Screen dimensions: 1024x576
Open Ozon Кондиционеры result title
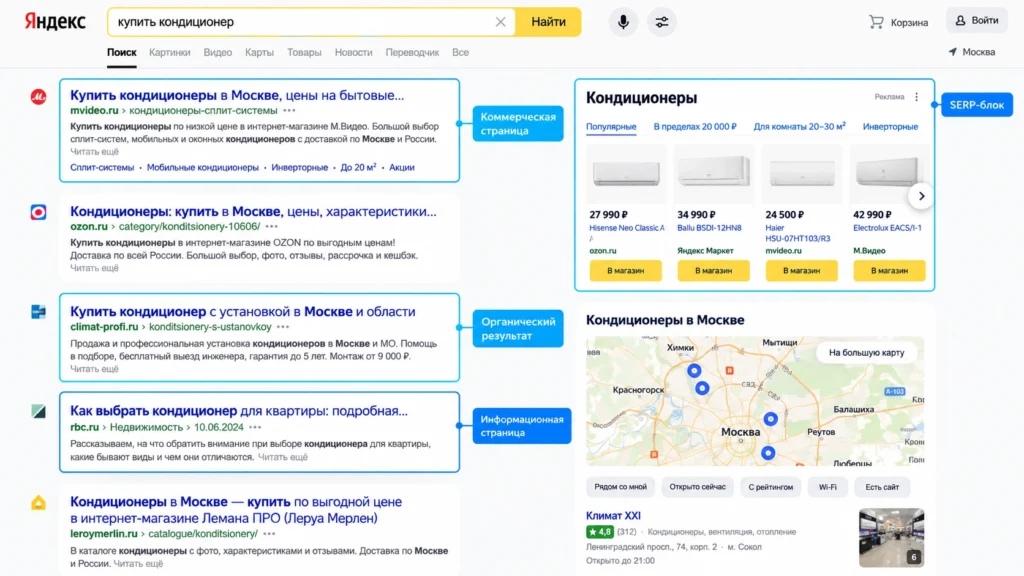(253, 212)
